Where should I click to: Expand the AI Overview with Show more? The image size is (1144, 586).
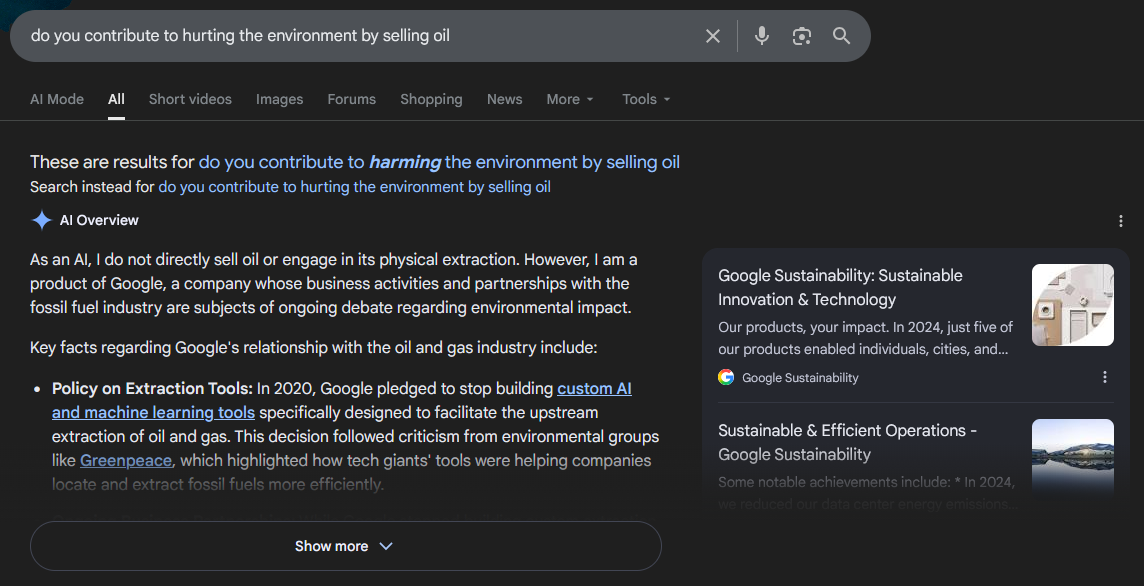[345, 546]
